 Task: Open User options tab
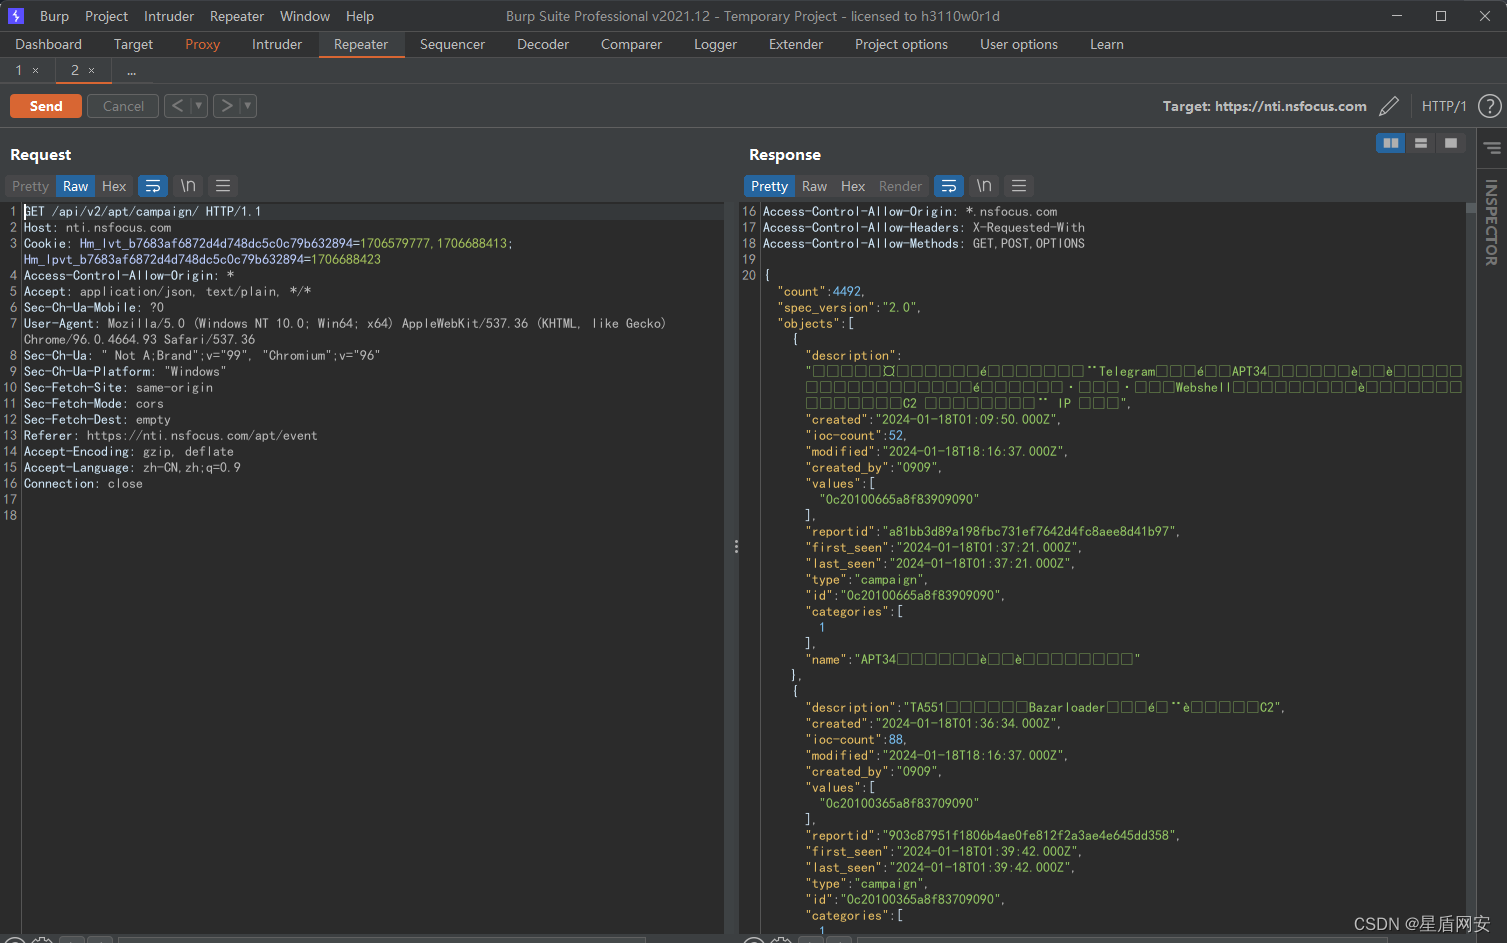tap(1019, 44)
